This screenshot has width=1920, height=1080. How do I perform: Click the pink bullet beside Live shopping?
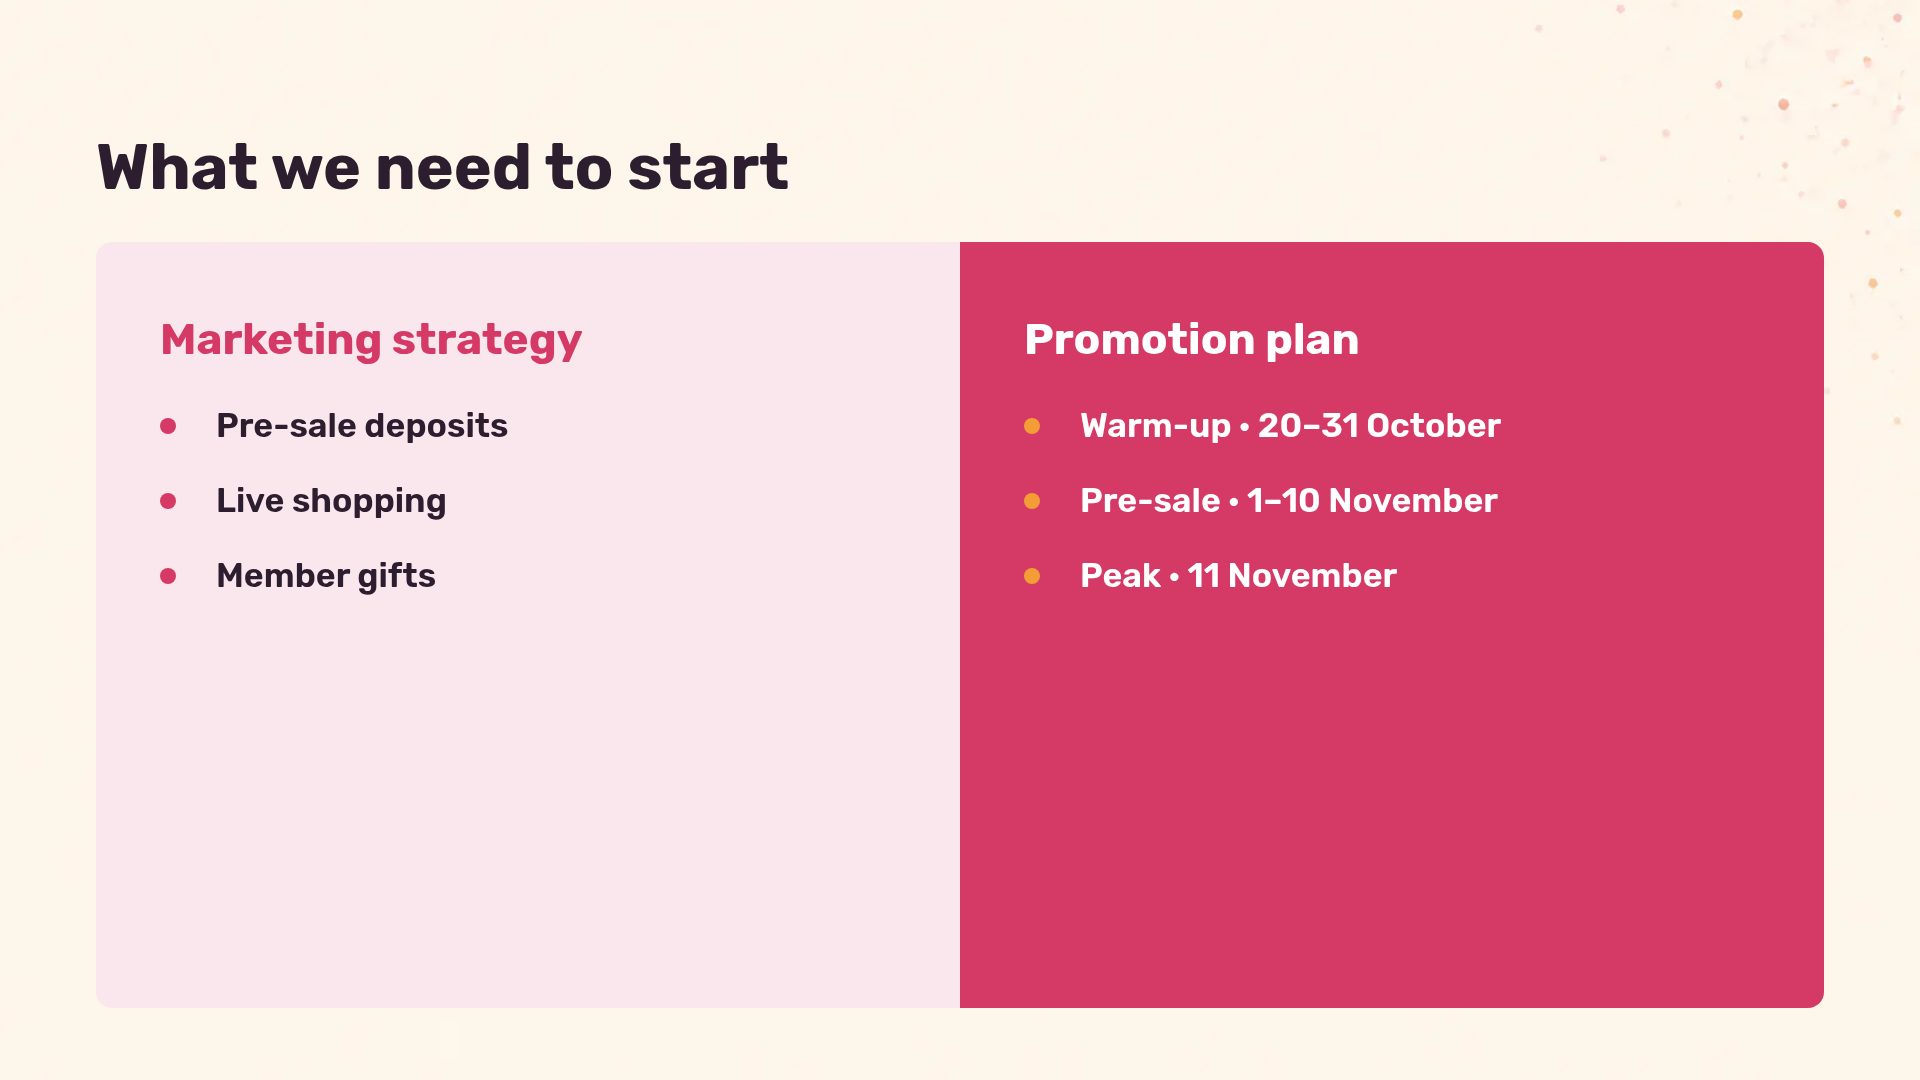point(168,501)
